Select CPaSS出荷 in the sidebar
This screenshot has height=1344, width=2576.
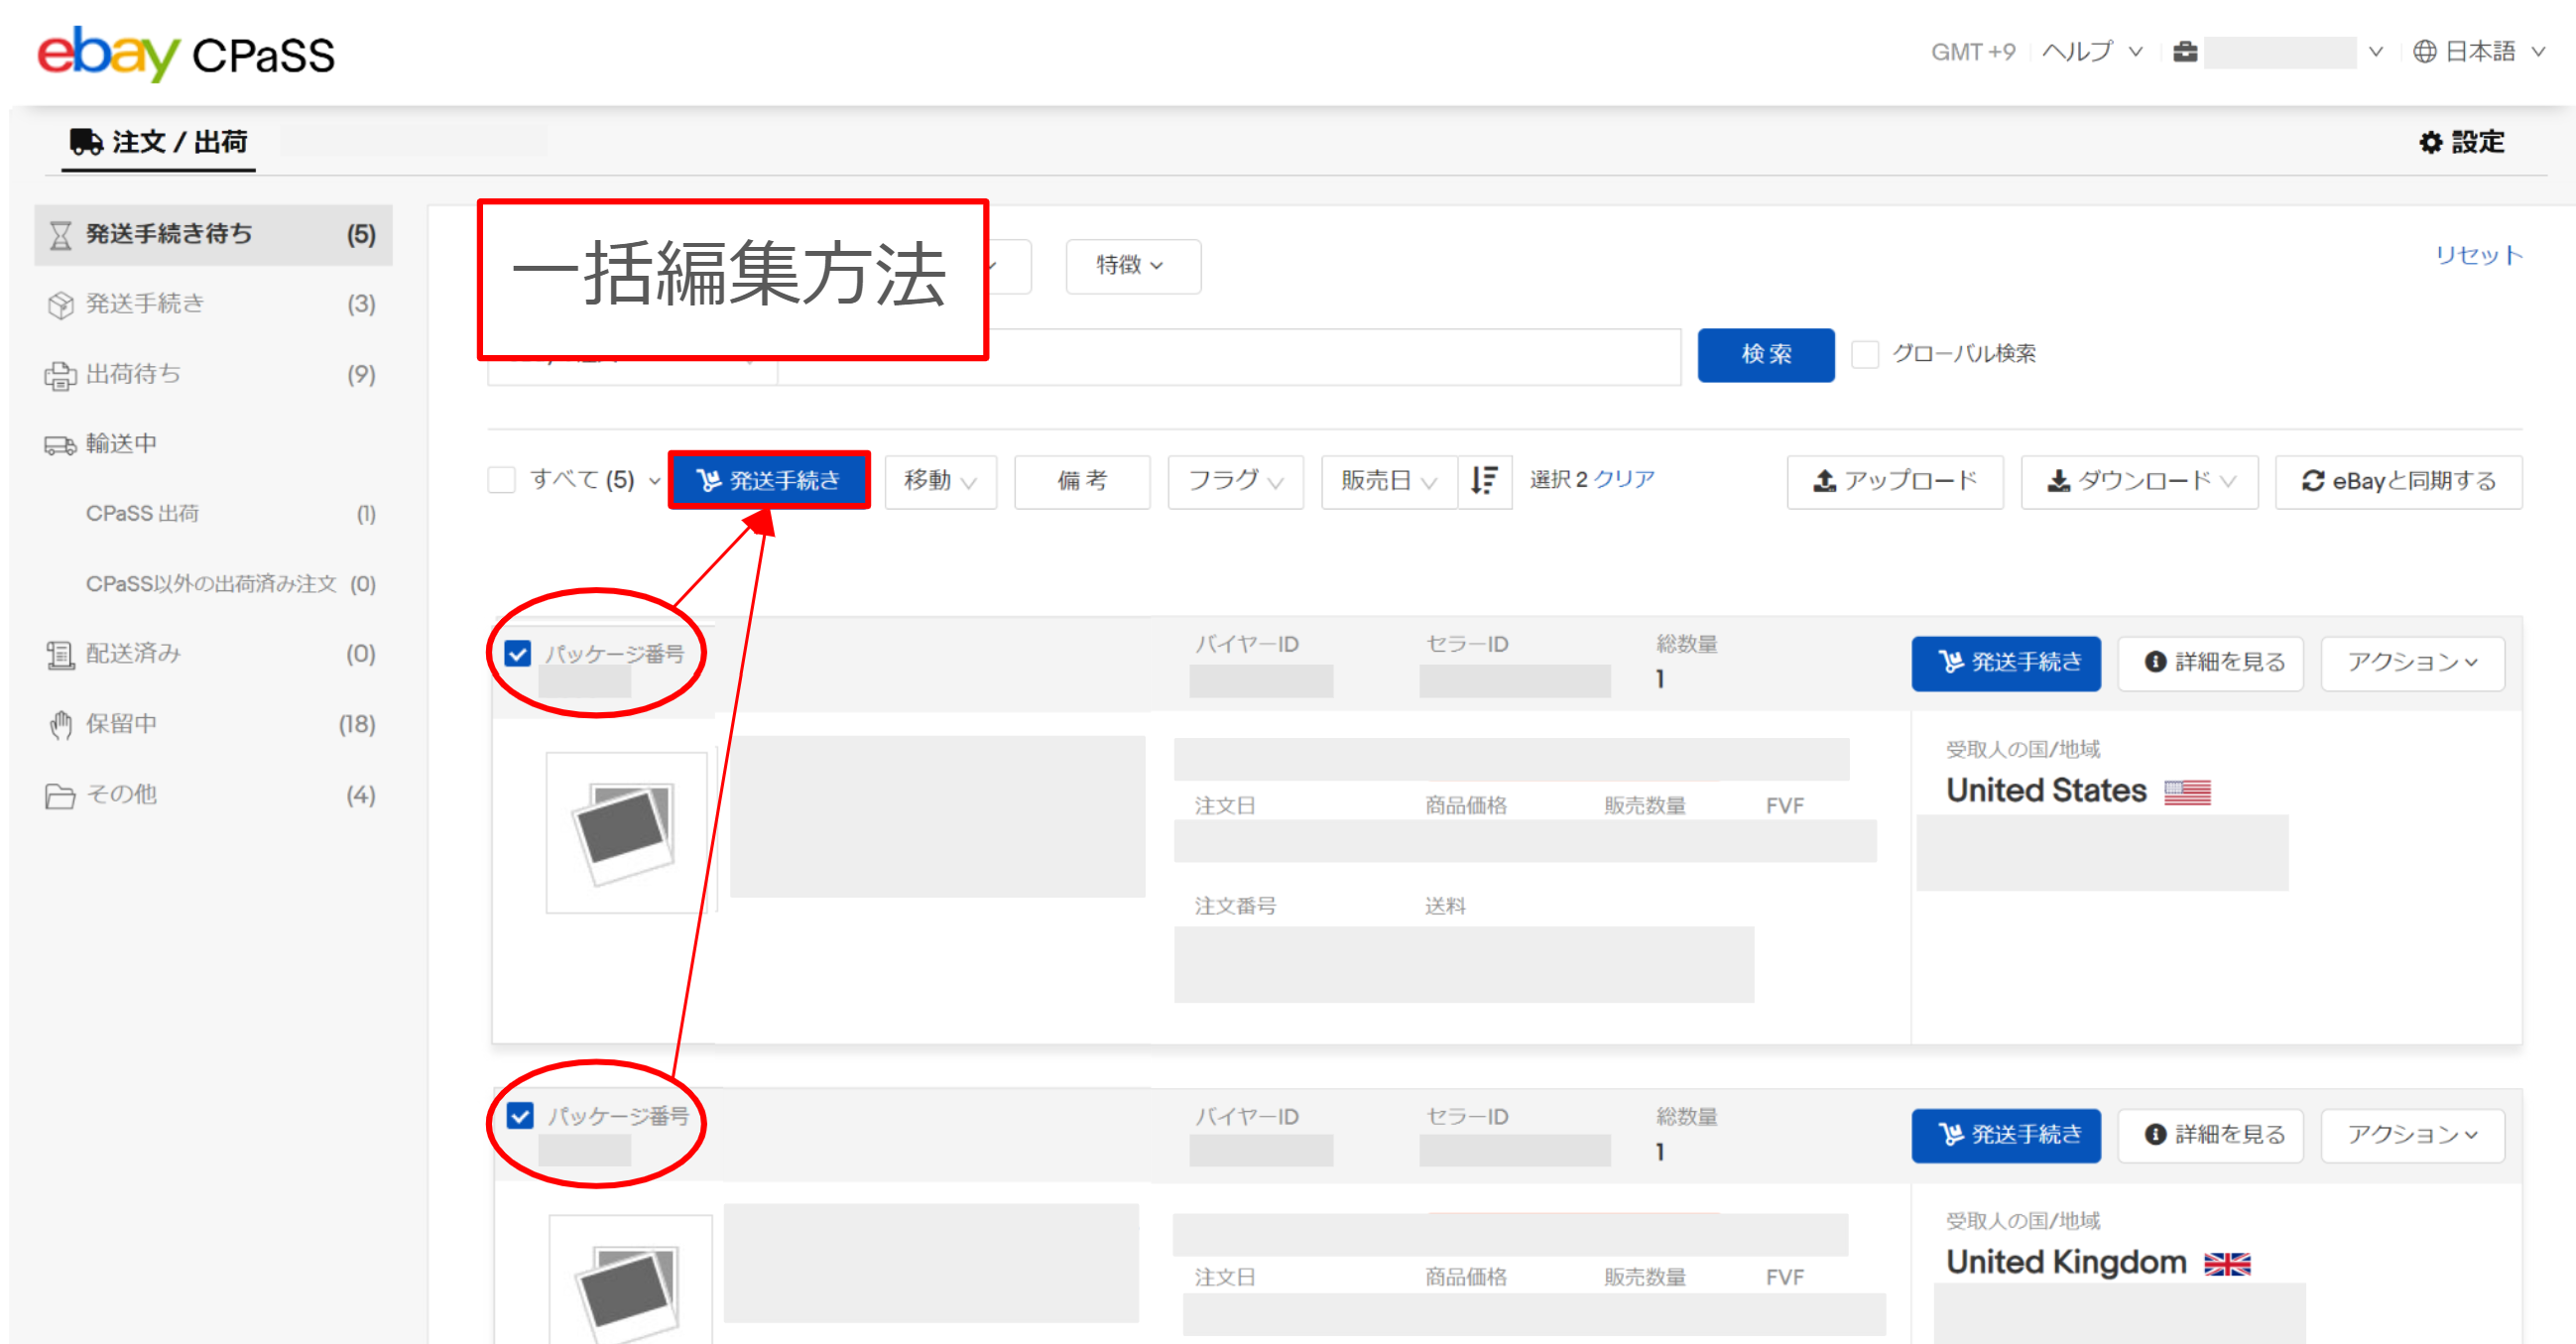(x=143, y=513)
